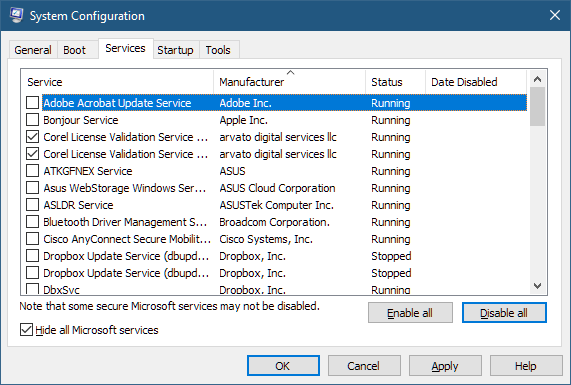The image size is (571, 385).
Task: Click the Cisco Systems, Inc. cell
Action: 266,239
